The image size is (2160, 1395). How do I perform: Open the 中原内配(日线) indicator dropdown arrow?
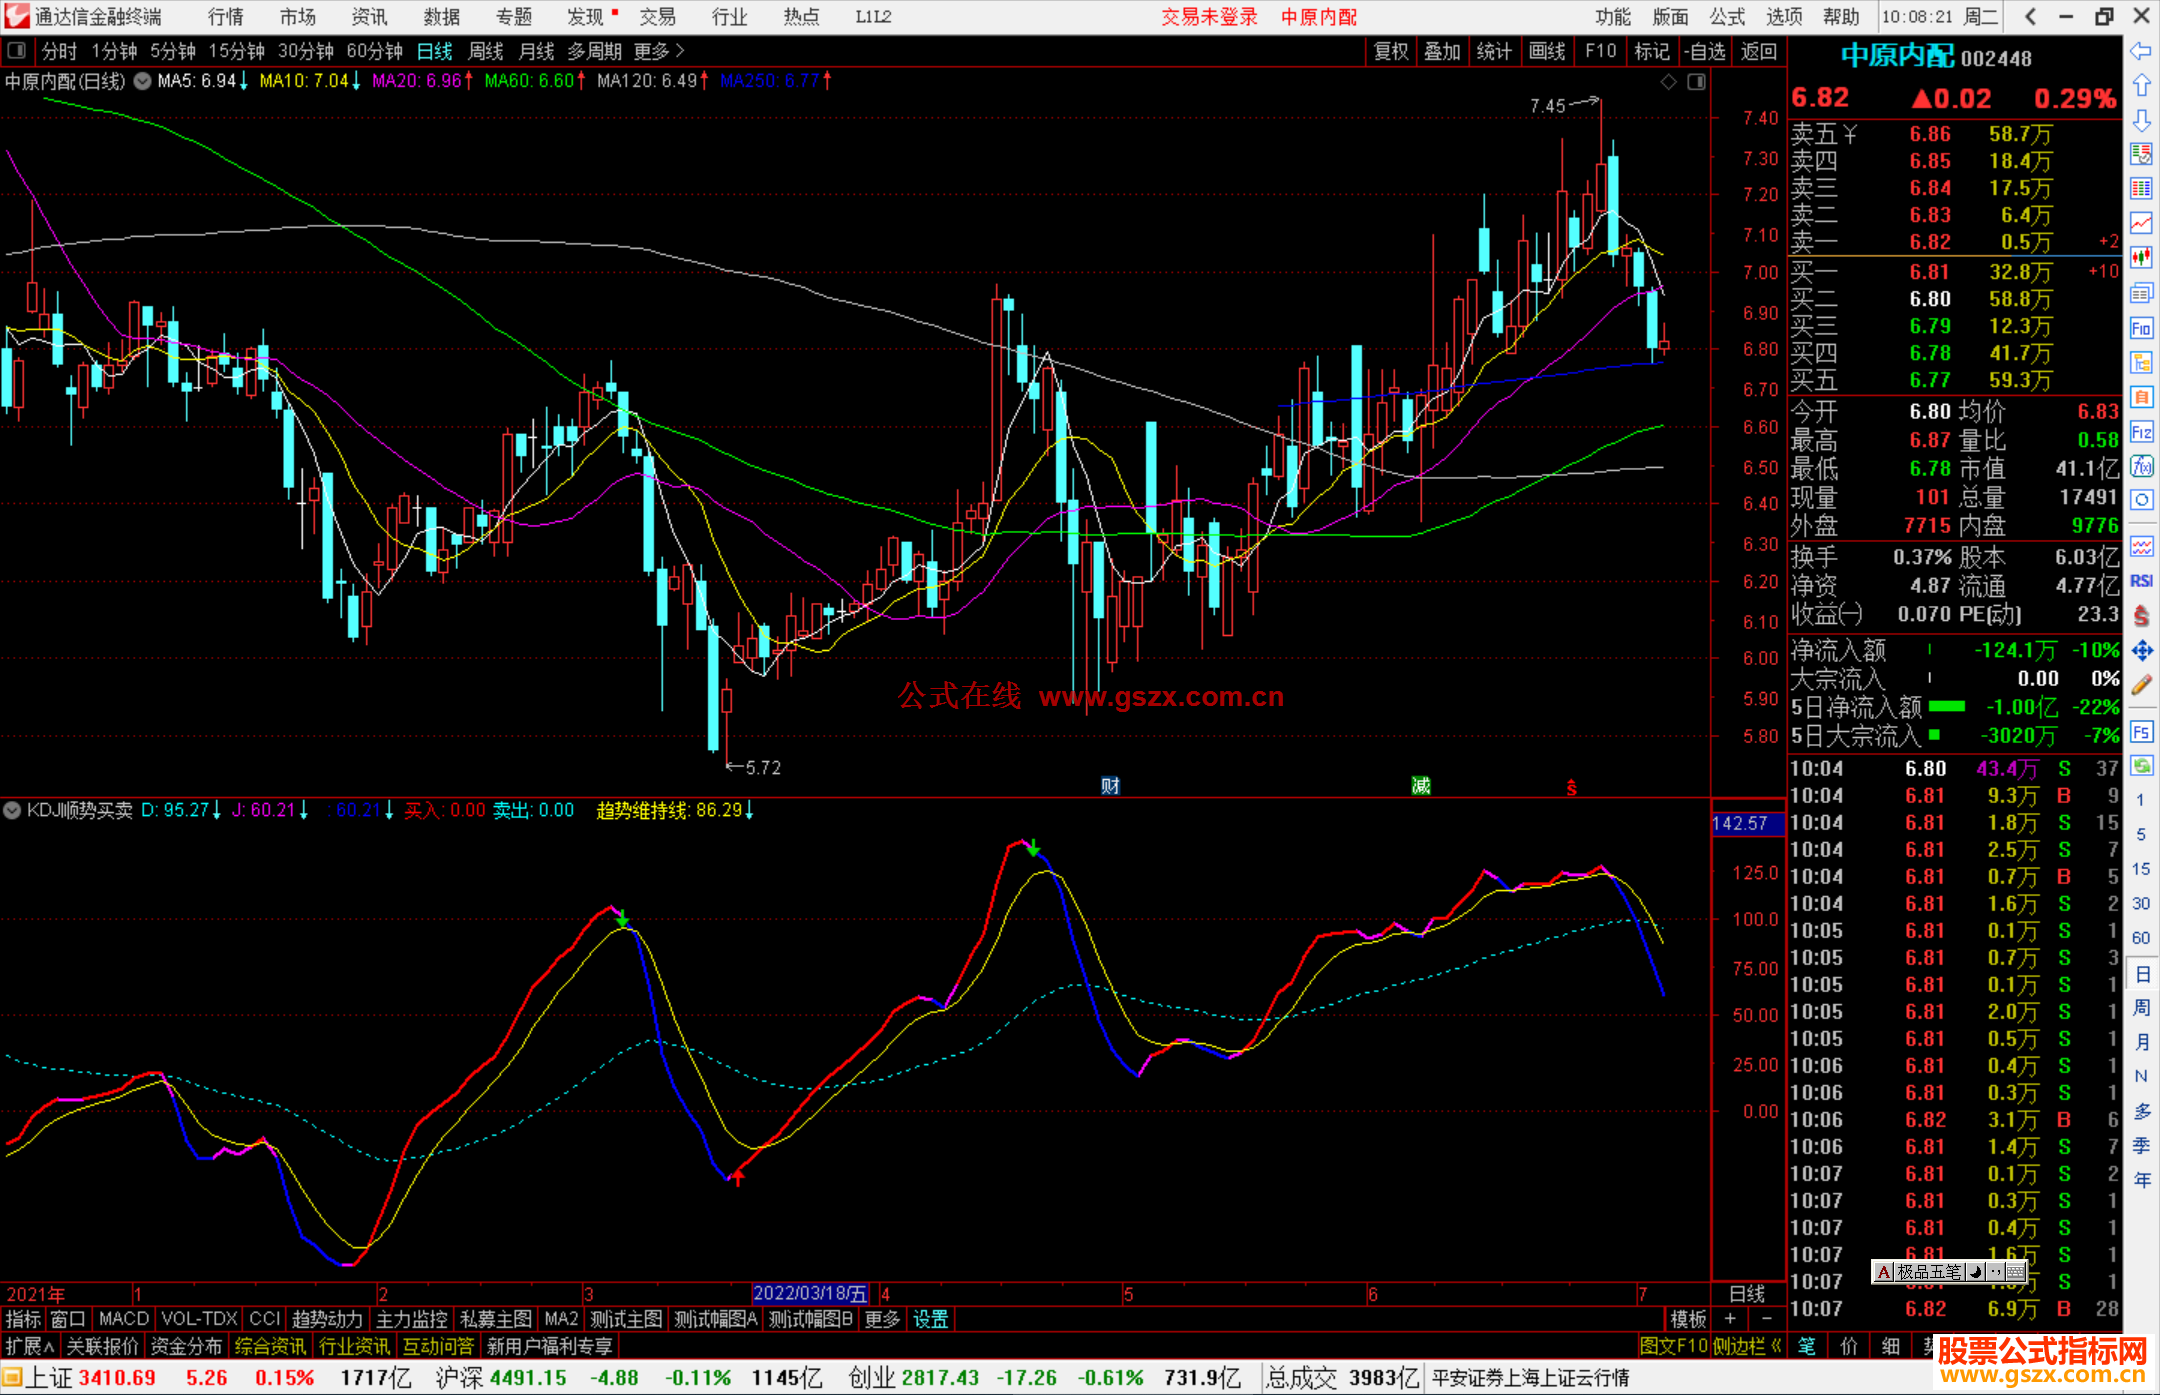[x=143, y=81]
